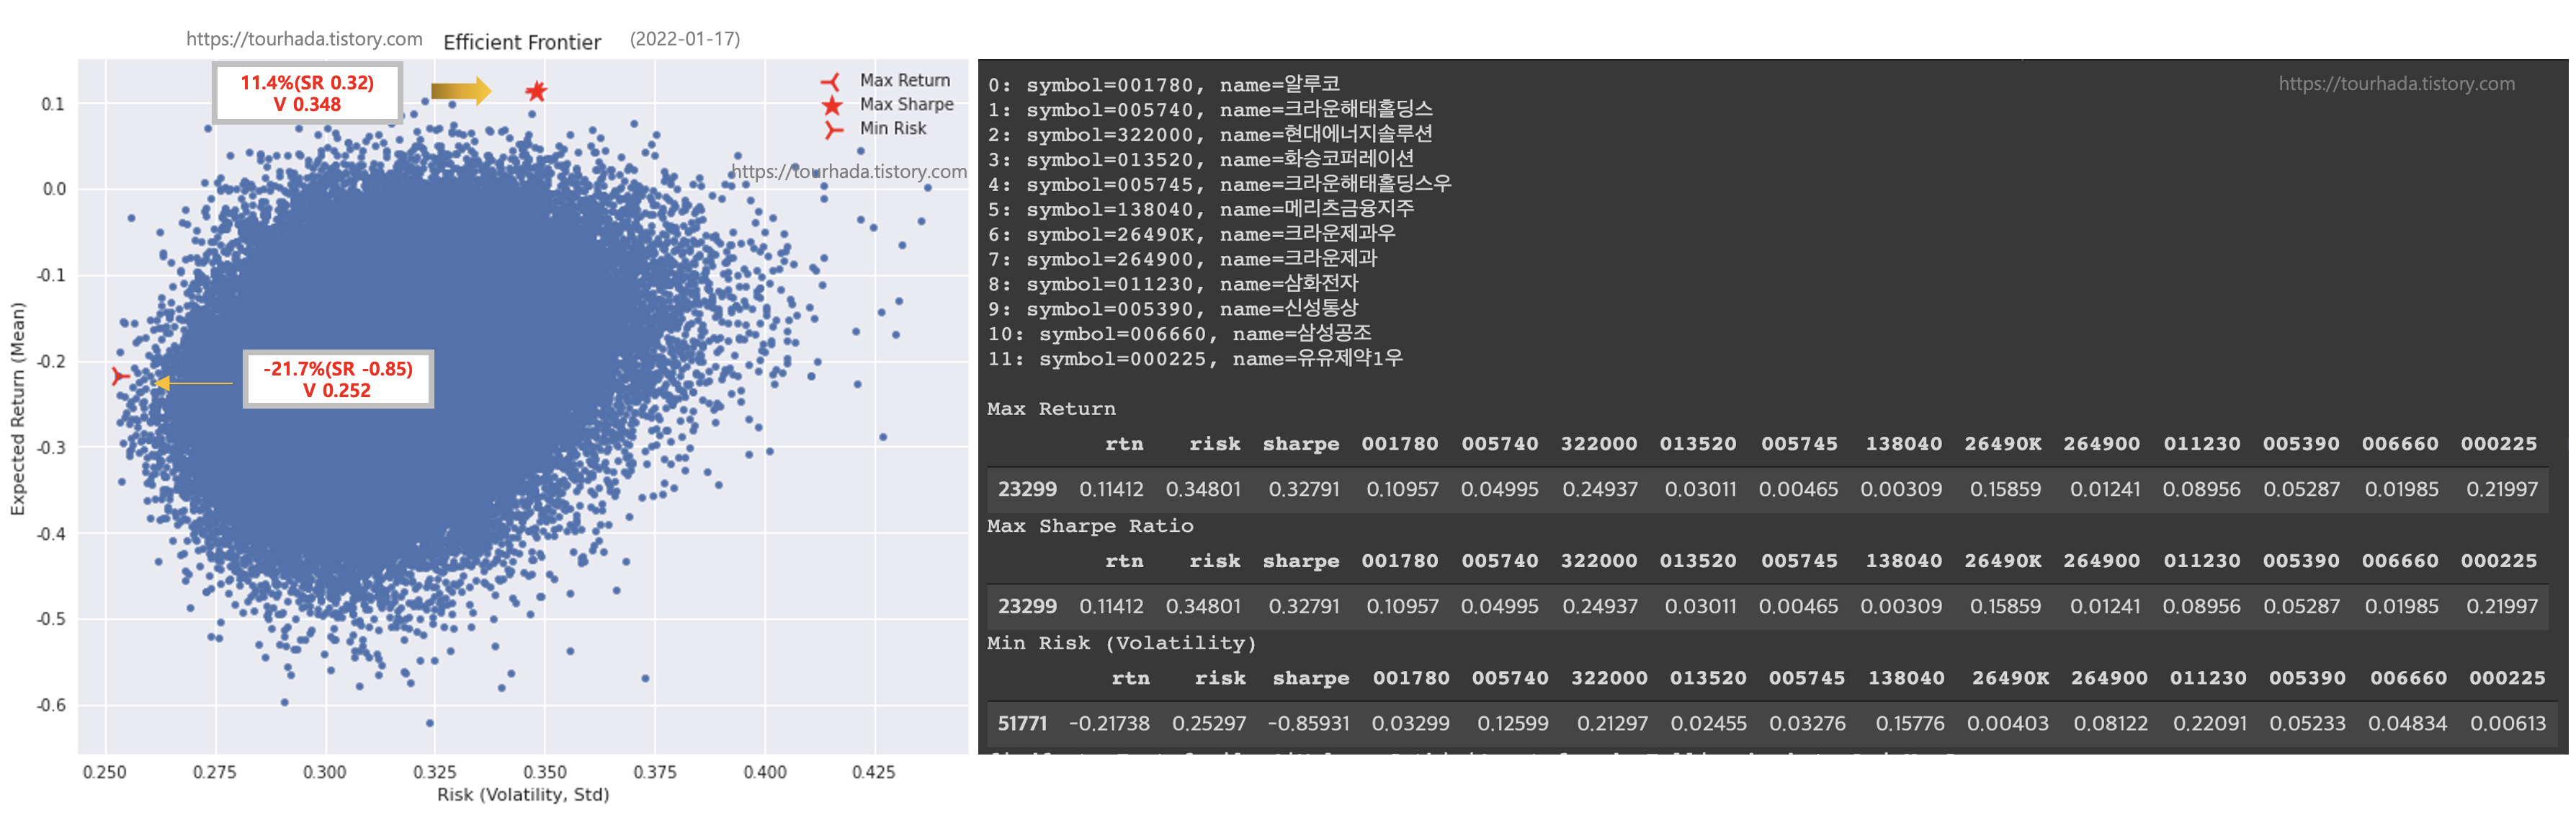Click the Max Sharpe Ratio section heading
This screenshot has height=823, width=2576.
1089,526
